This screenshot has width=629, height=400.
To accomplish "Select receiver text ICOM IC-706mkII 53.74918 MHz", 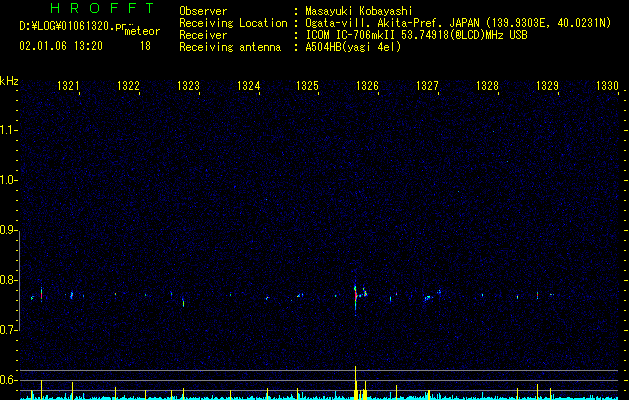I will coord(416,35).
